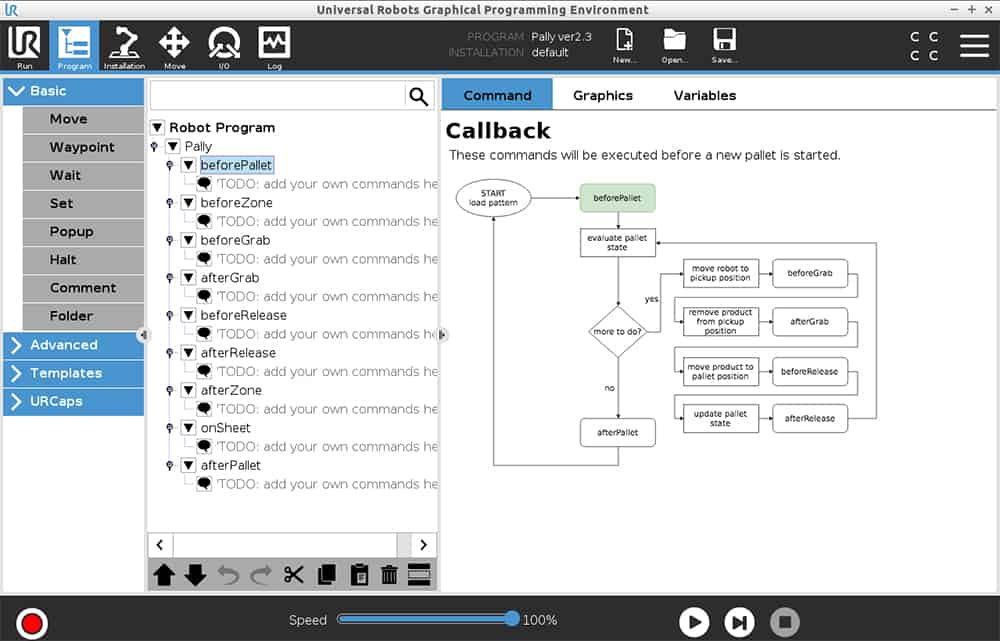Open the Installation screen
The width and height of the screenshot is (1000, 641).
click(x=124, y=46)
